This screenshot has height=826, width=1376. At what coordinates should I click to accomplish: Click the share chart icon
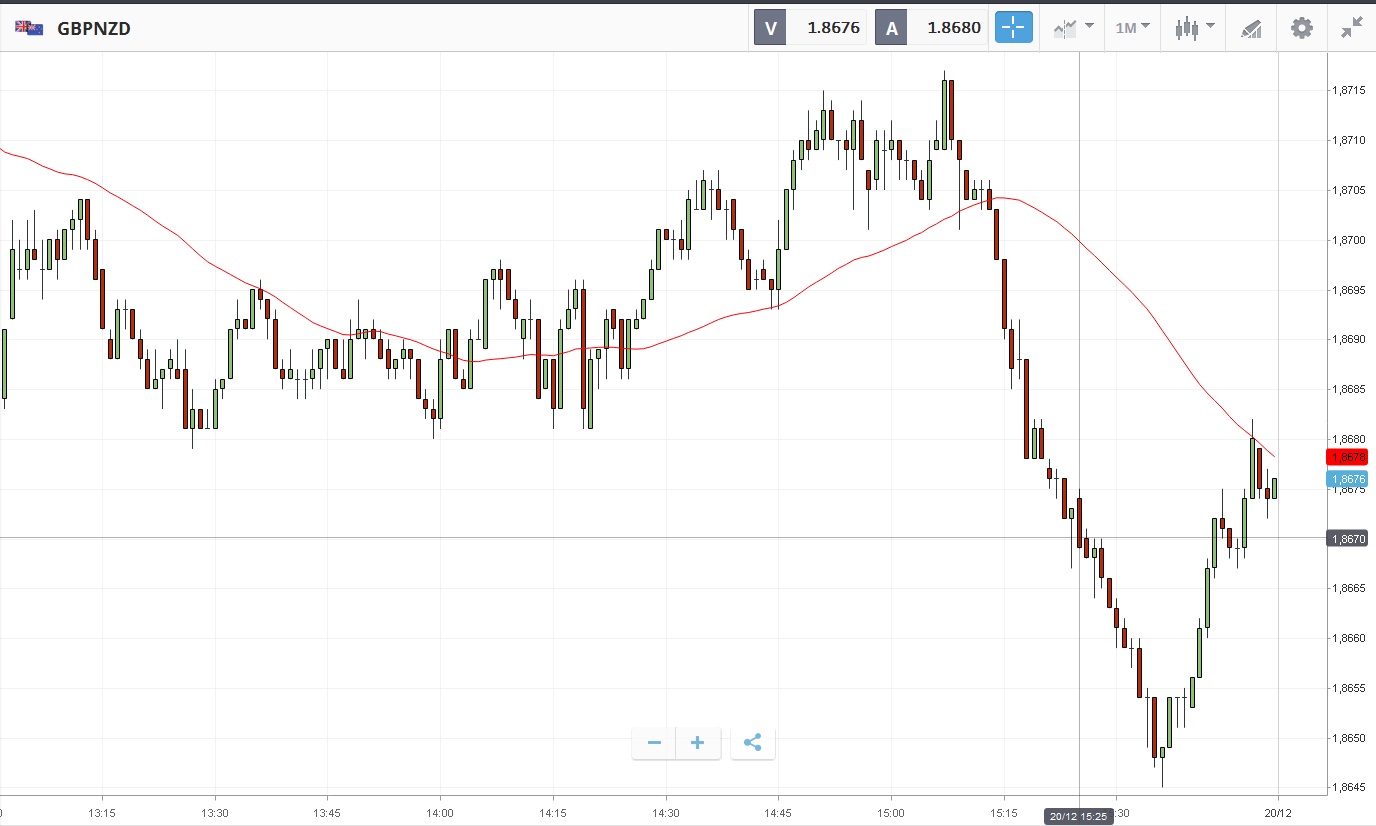(753, 742)
